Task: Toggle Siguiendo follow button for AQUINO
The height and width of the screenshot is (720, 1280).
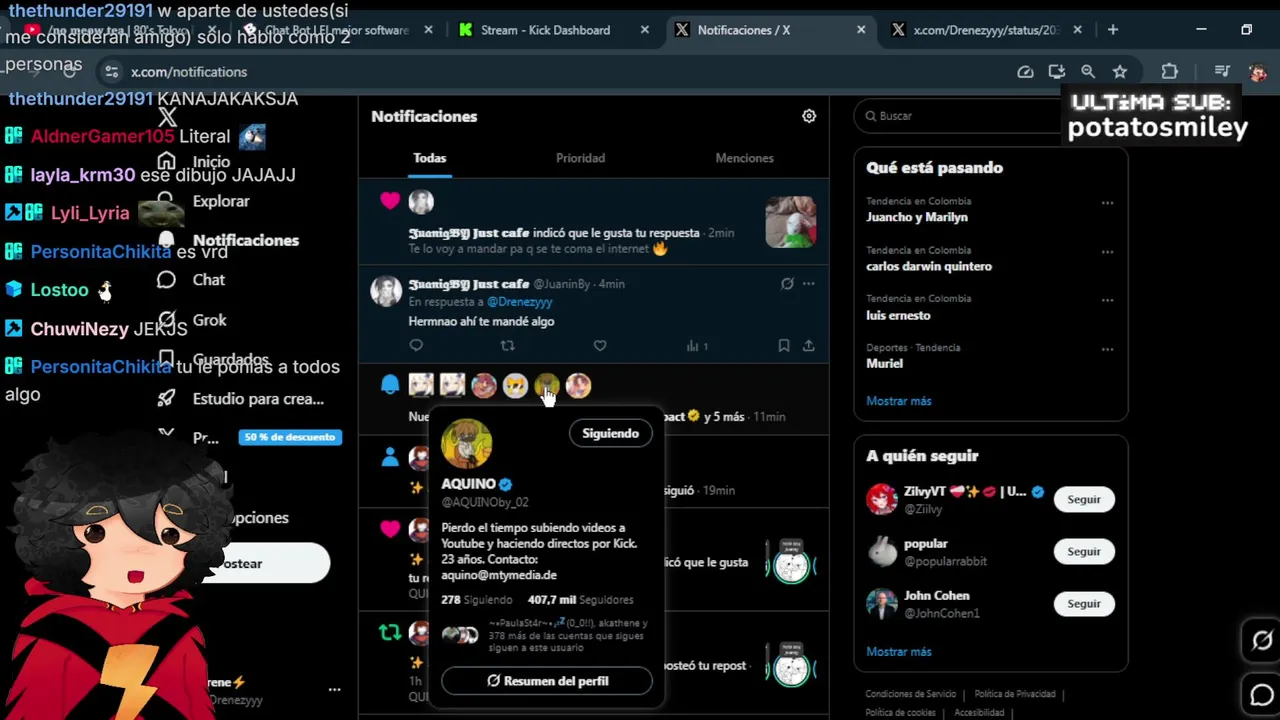Action: coord(610,433)
